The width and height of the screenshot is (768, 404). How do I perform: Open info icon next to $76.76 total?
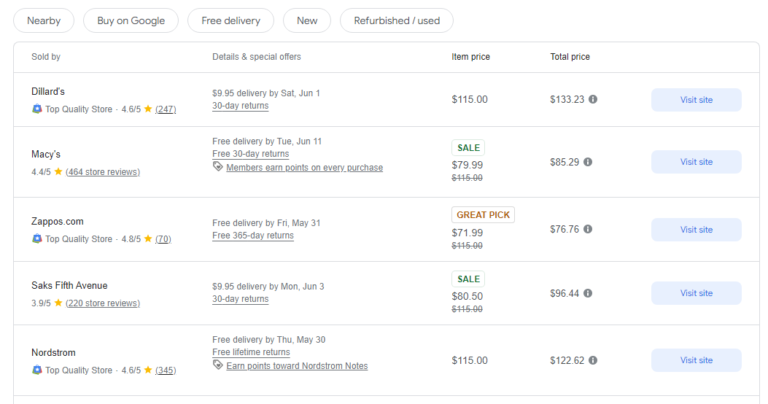588,229
